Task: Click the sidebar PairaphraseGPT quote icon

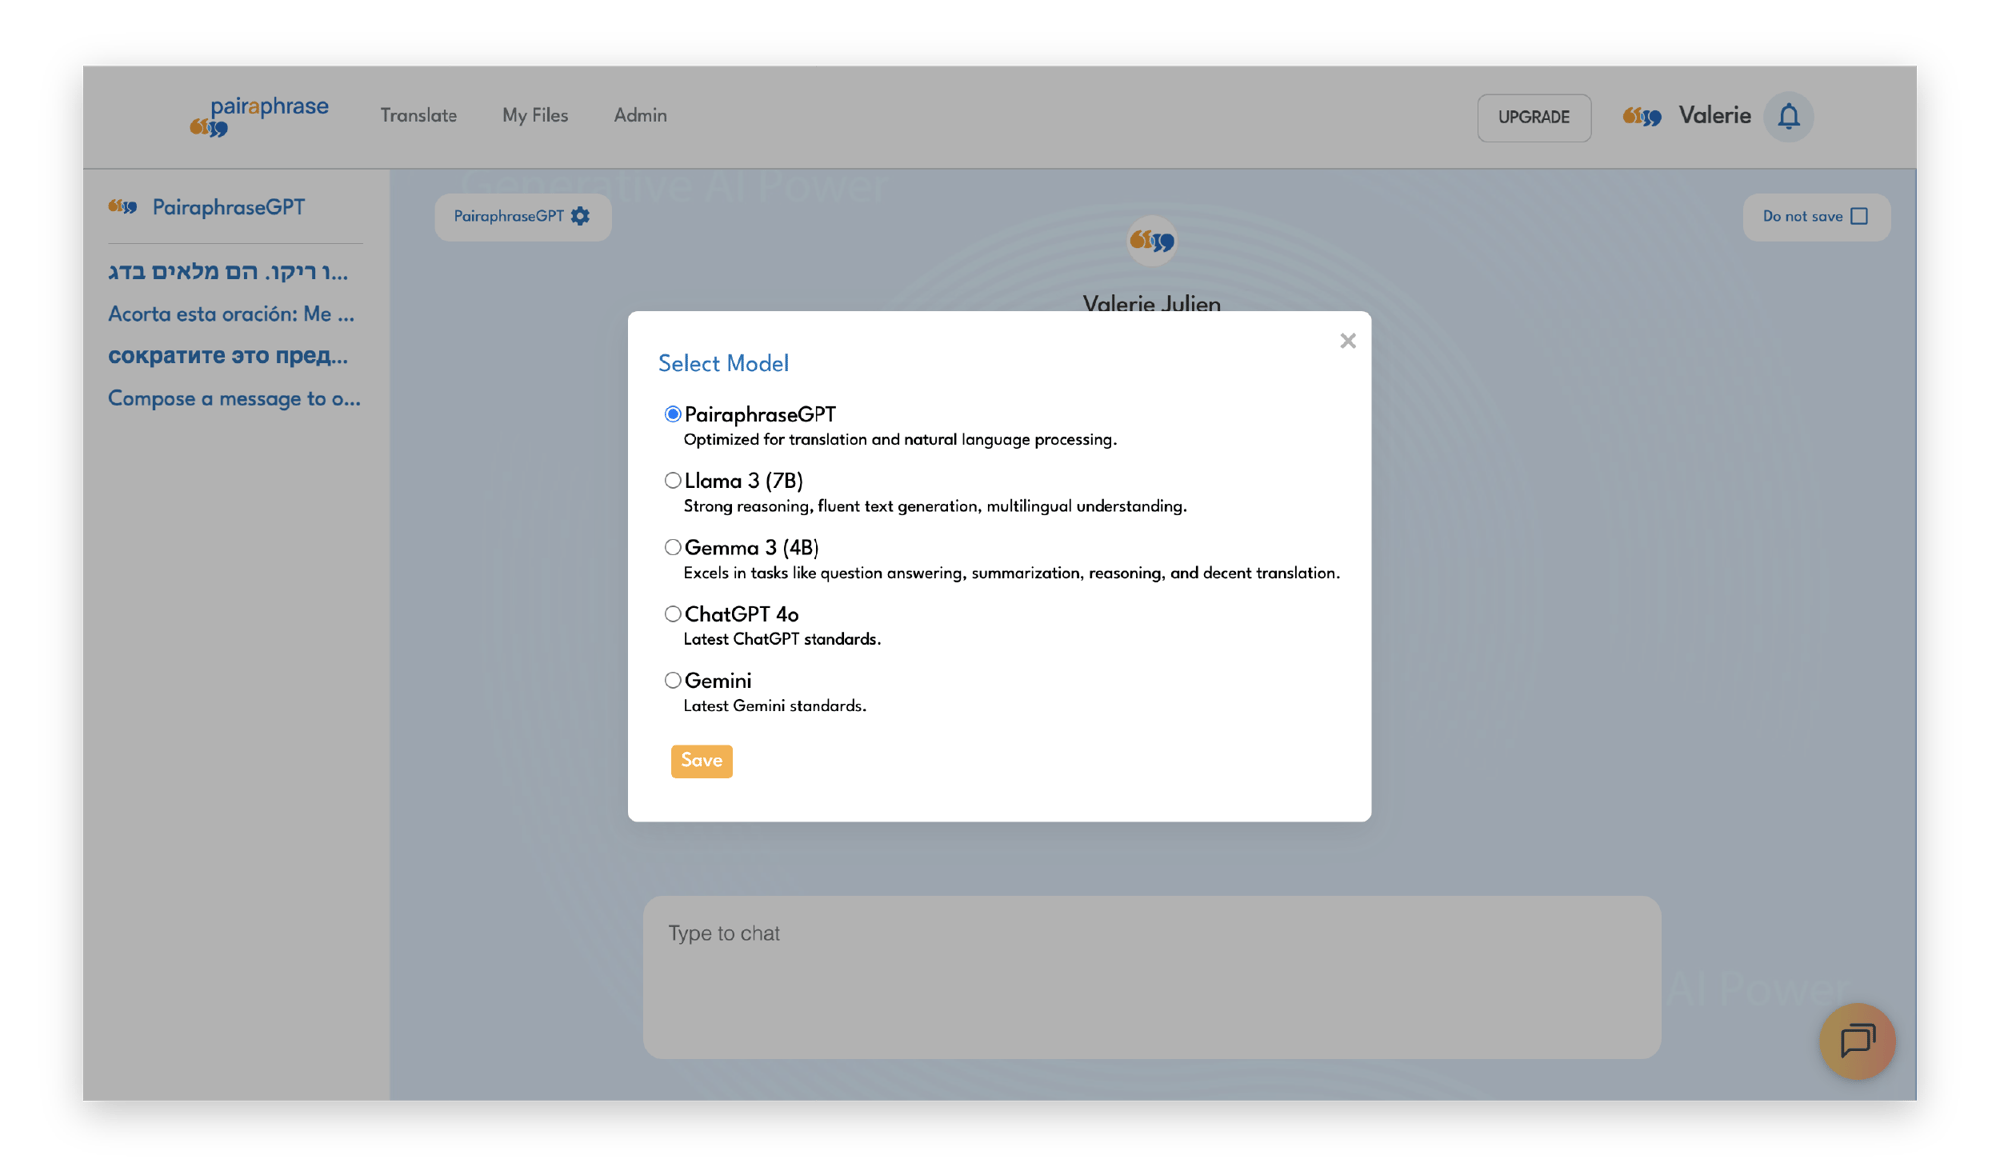Action: point(123,207)
